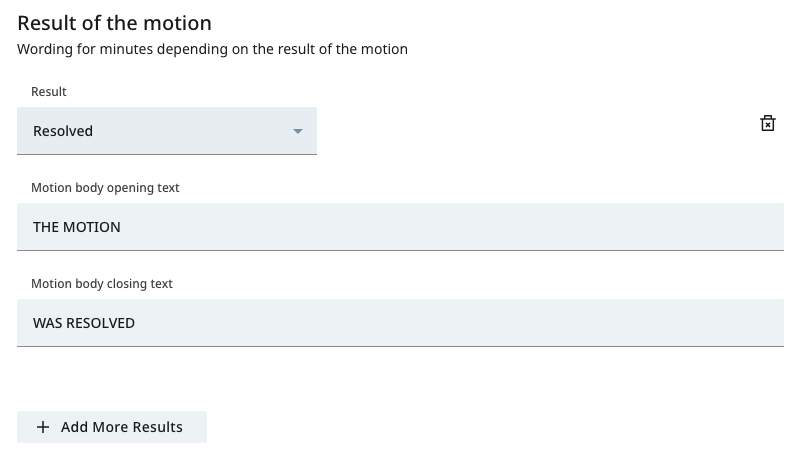
Task: Place cursor after RESOLVED in closing text
Action: (x=136, y=323)
